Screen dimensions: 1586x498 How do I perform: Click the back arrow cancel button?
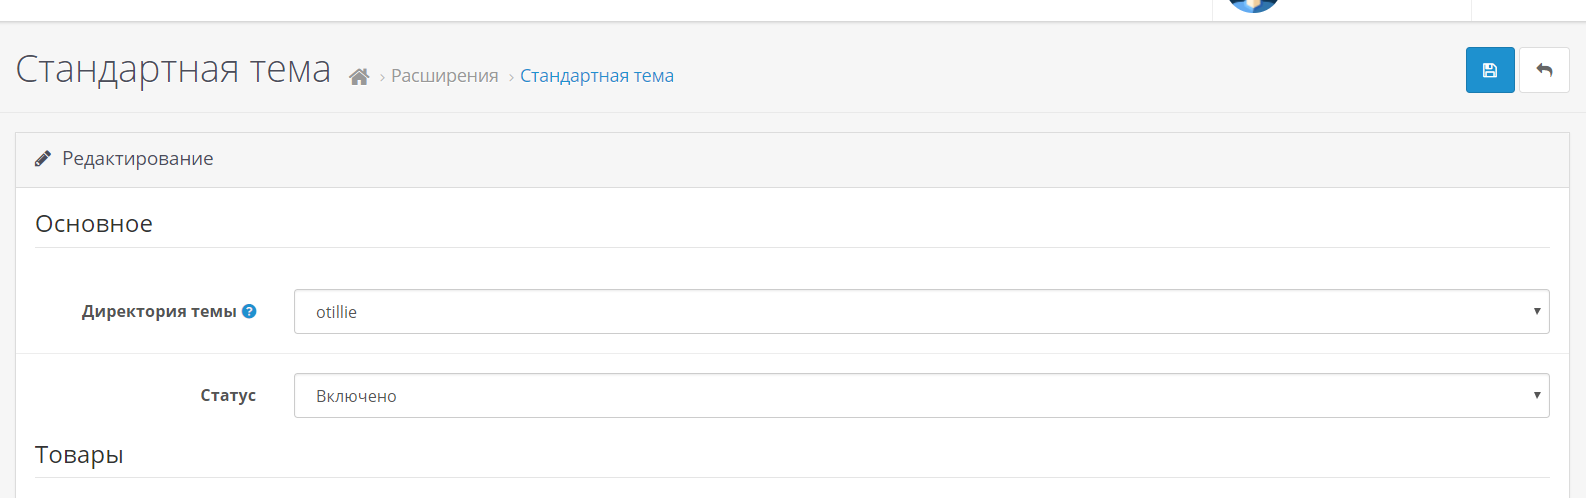pos(1544,70)
